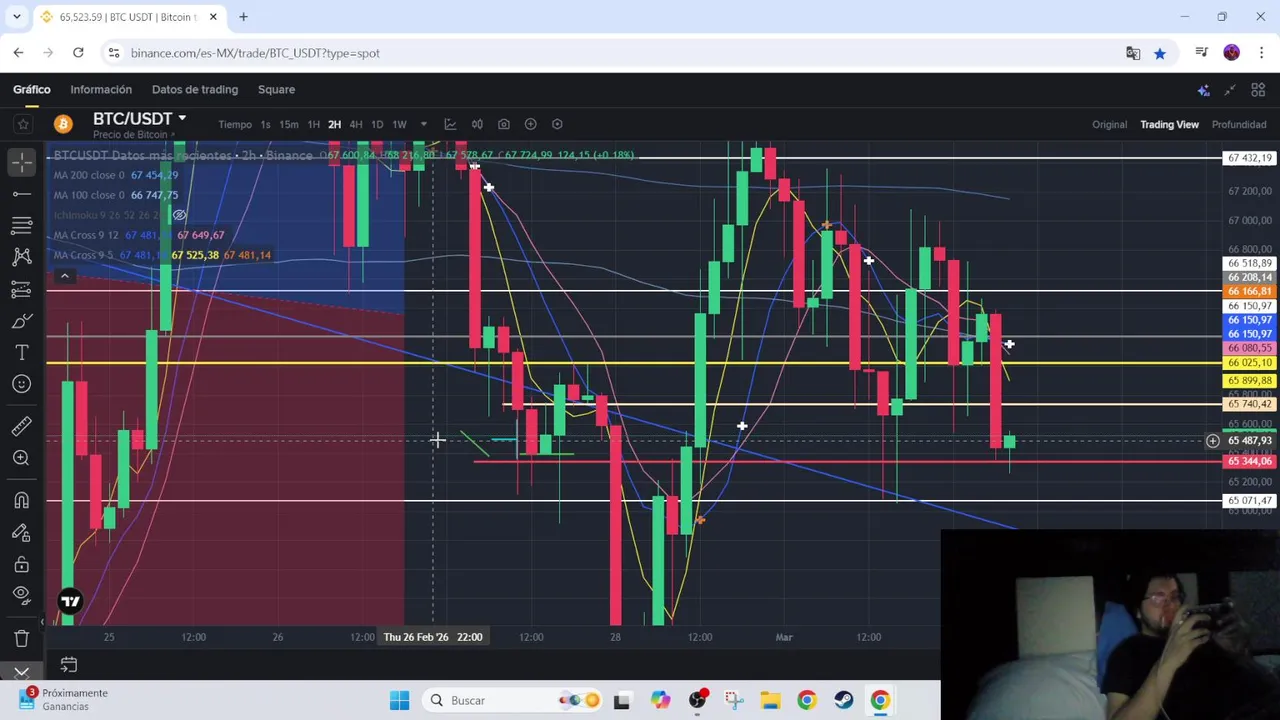Switch to Trading View chart
Image resolution: width=1280 pixels, height=720 pixels.
pyautogui.click(x=1169, y=124)
